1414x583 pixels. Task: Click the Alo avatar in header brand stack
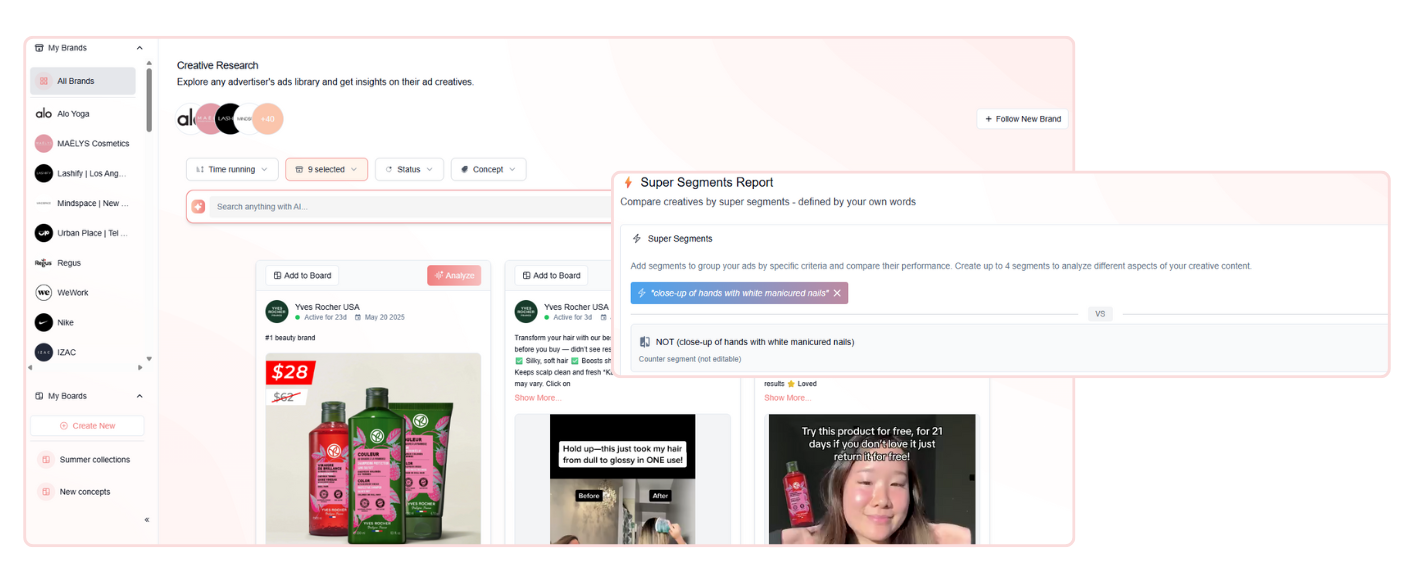coord(187,119)
